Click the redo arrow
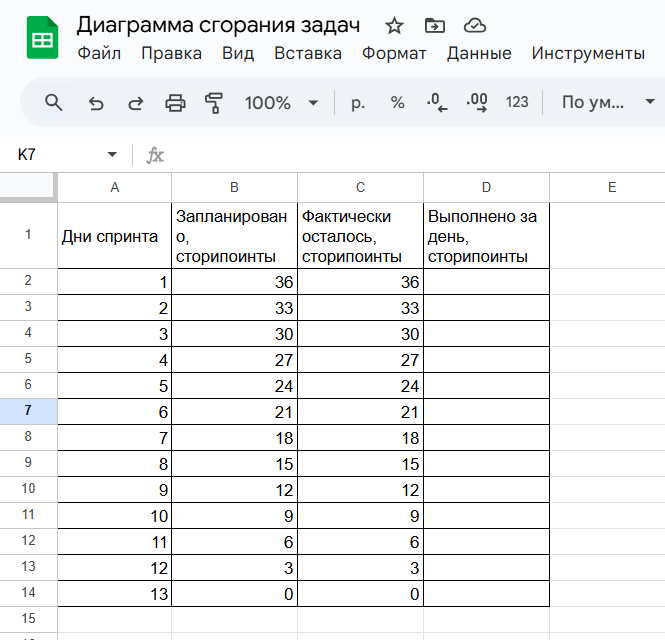 (x=136, y=103)
